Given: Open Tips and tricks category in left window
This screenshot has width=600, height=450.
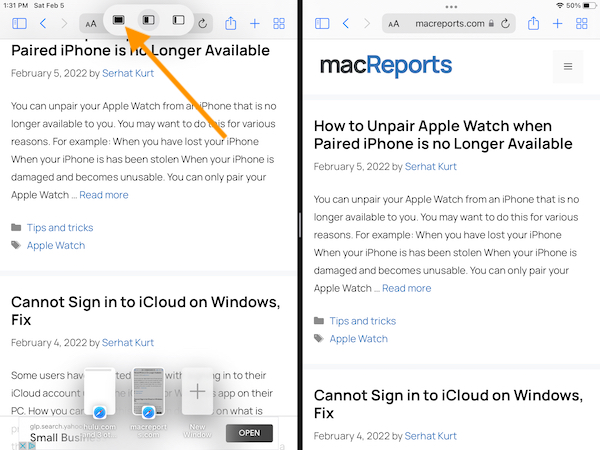Looking at the screenshot, I should click(60, 228).
